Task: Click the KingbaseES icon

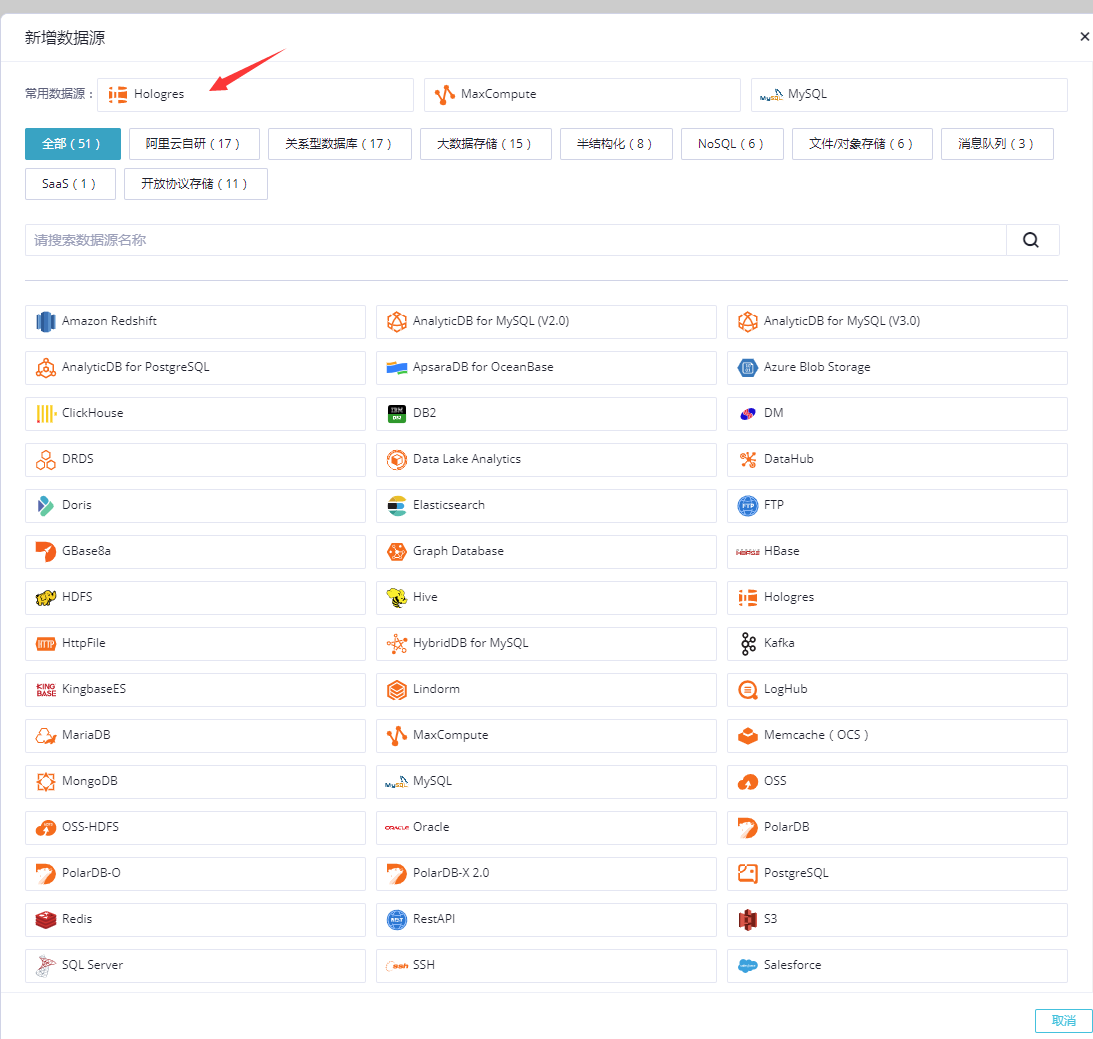Action: click(x=46, y=690)
